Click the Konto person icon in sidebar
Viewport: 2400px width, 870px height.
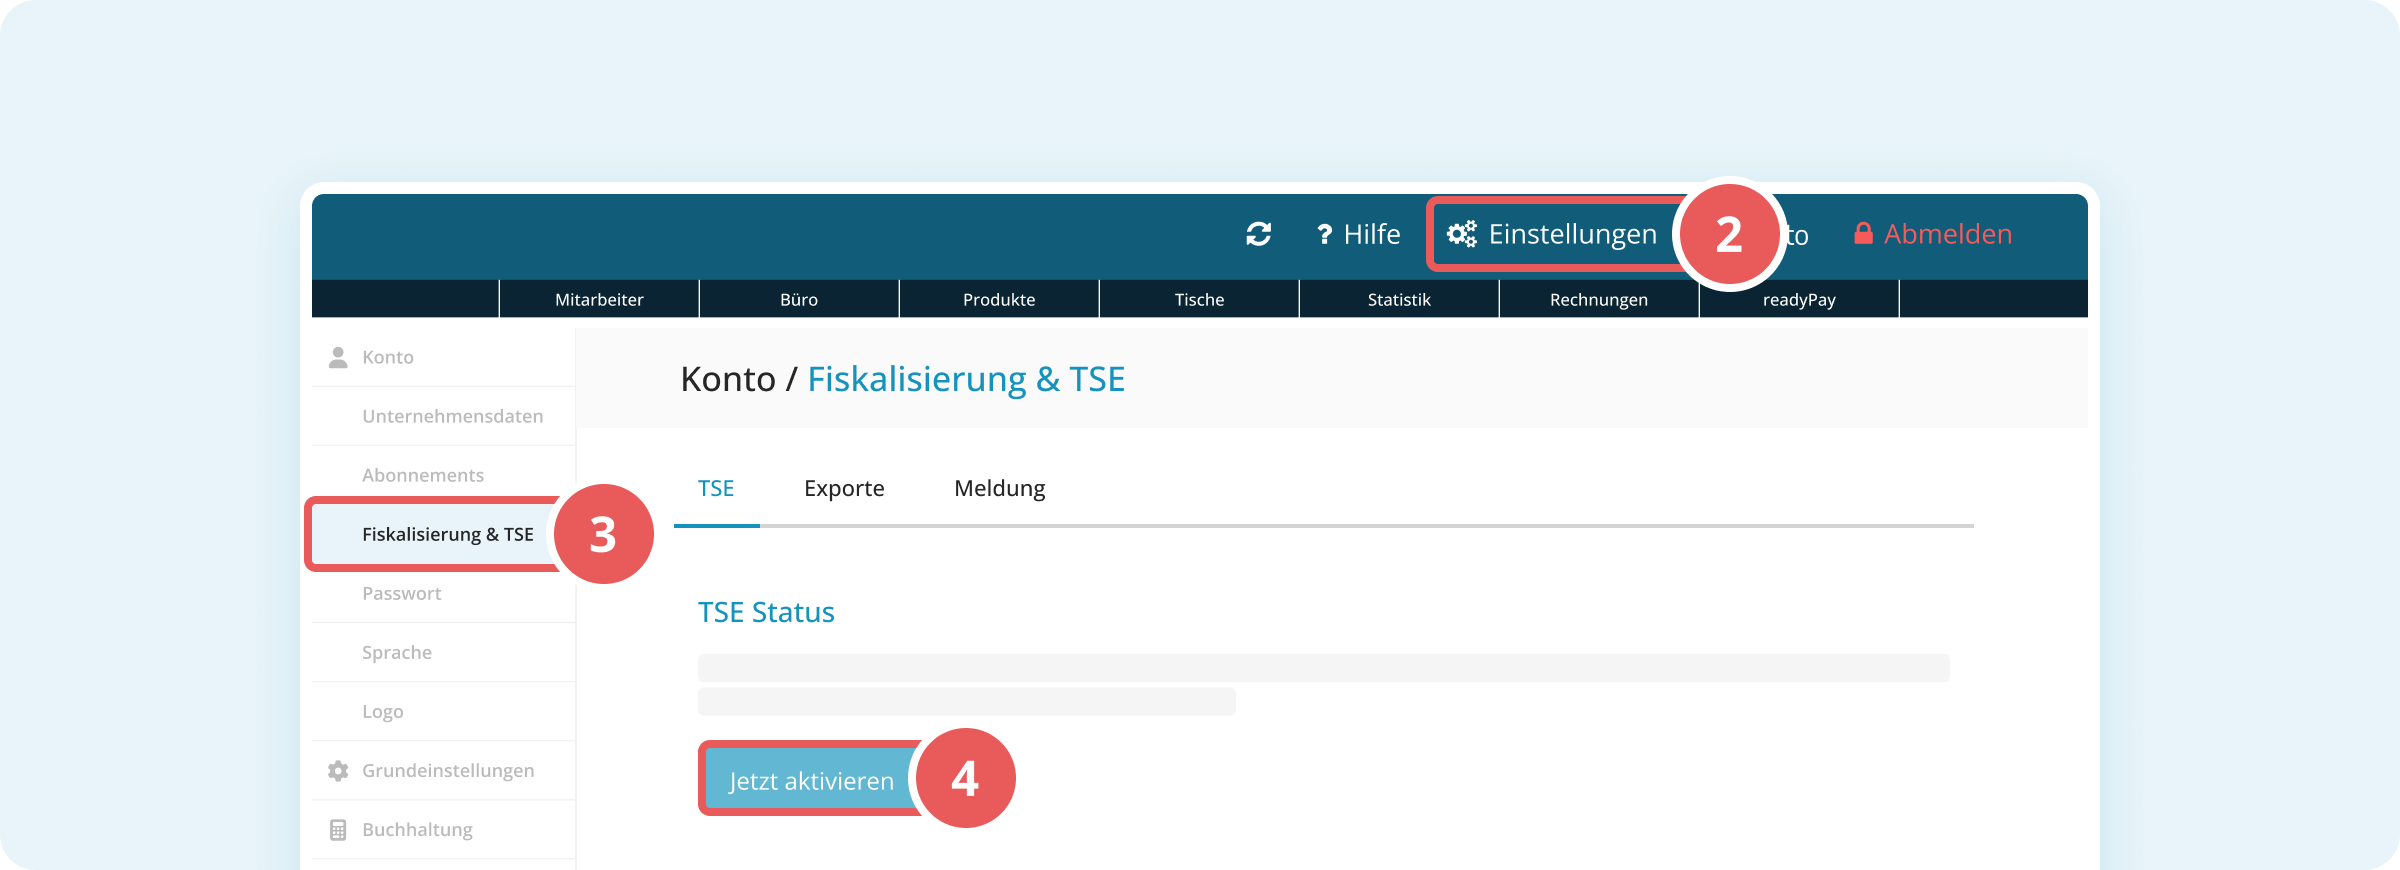coord(338,357)
